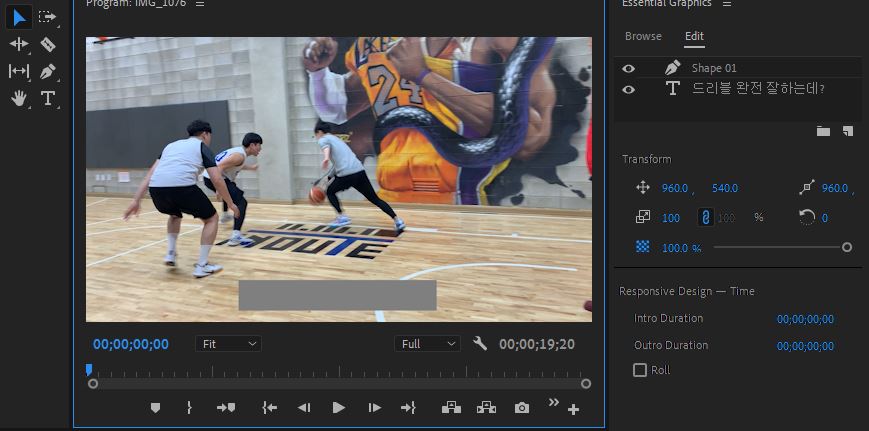Screen dimensions: 869x431
Task: Click the Extract button
Action: pyautogui.click(x=486, y=408)
